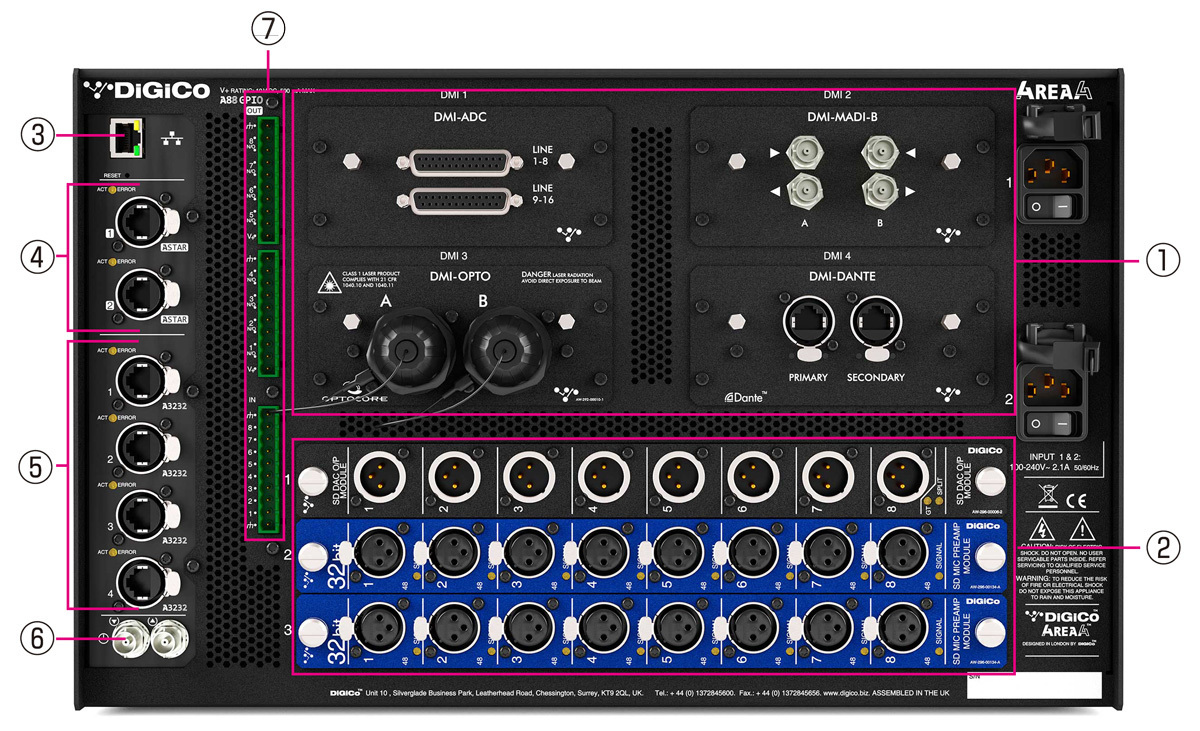The height and width of the screenshot is (731, 1200).
Task: Click XLR input 2 on mic preamp module 3
Action: 447,630
